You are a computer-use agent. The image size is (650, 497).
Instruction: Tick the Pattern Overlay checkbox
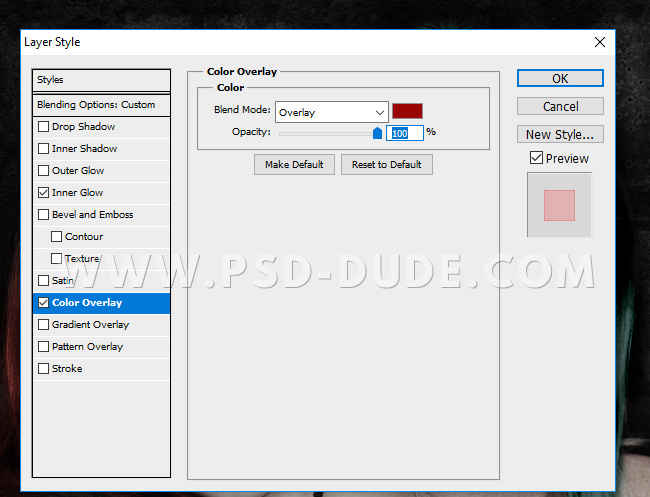(44, 347)
